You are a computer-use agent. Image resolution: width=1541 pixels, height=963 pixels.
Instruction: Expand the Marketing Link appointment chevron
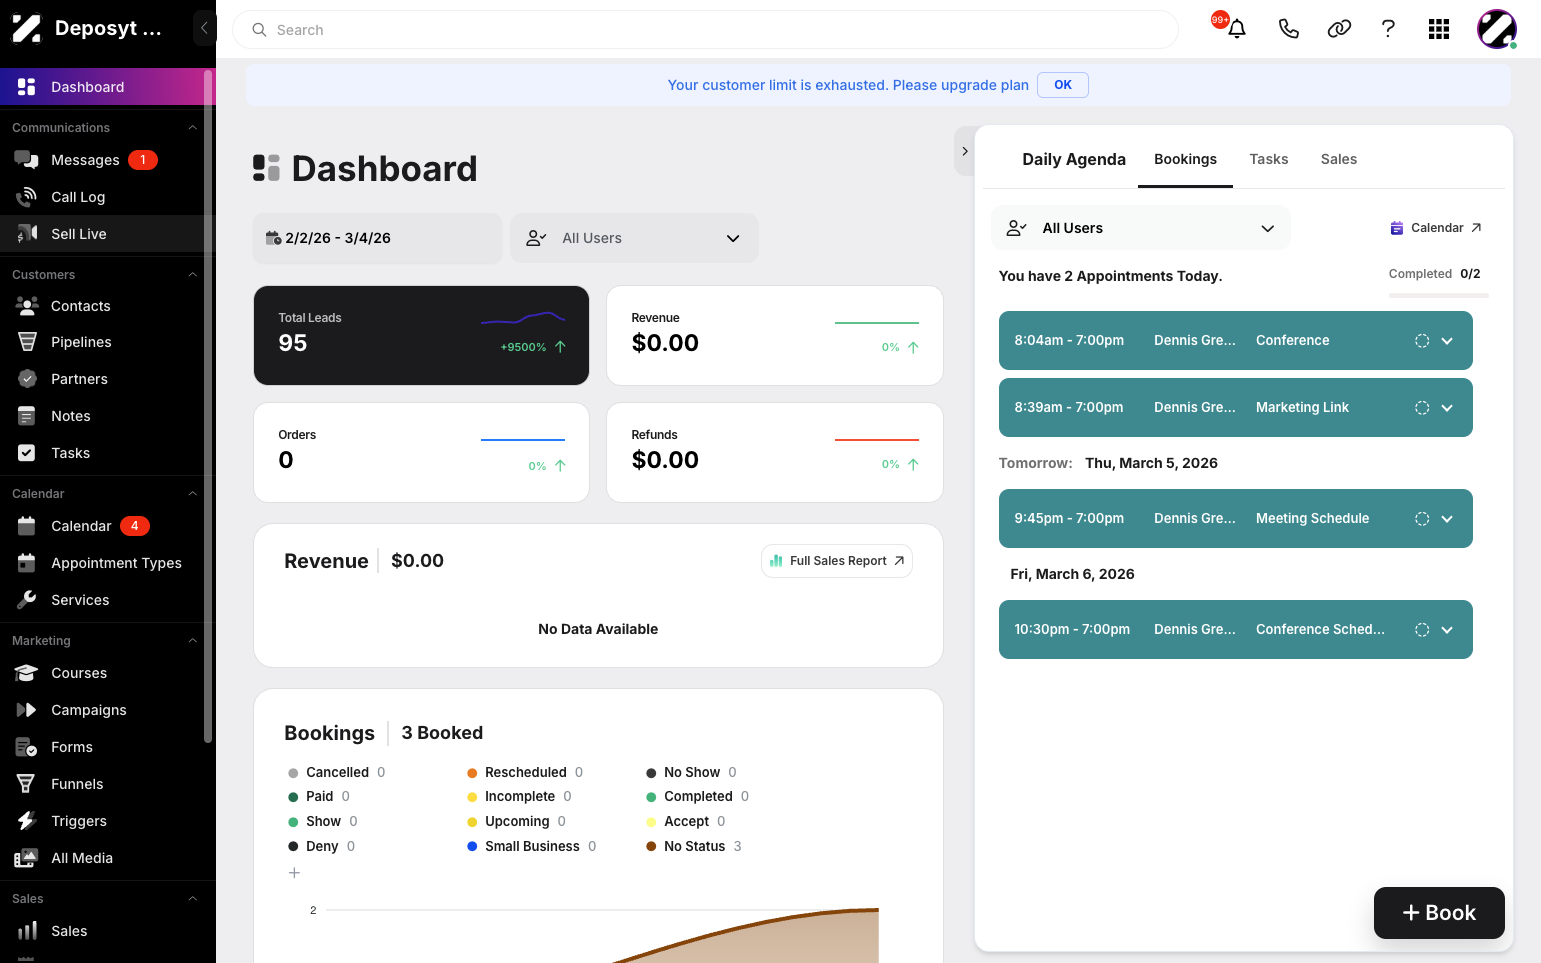coord(1447,408)
